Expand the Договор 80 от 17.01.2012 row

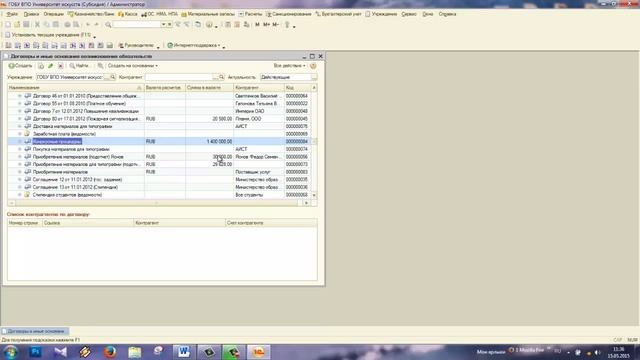20,119
